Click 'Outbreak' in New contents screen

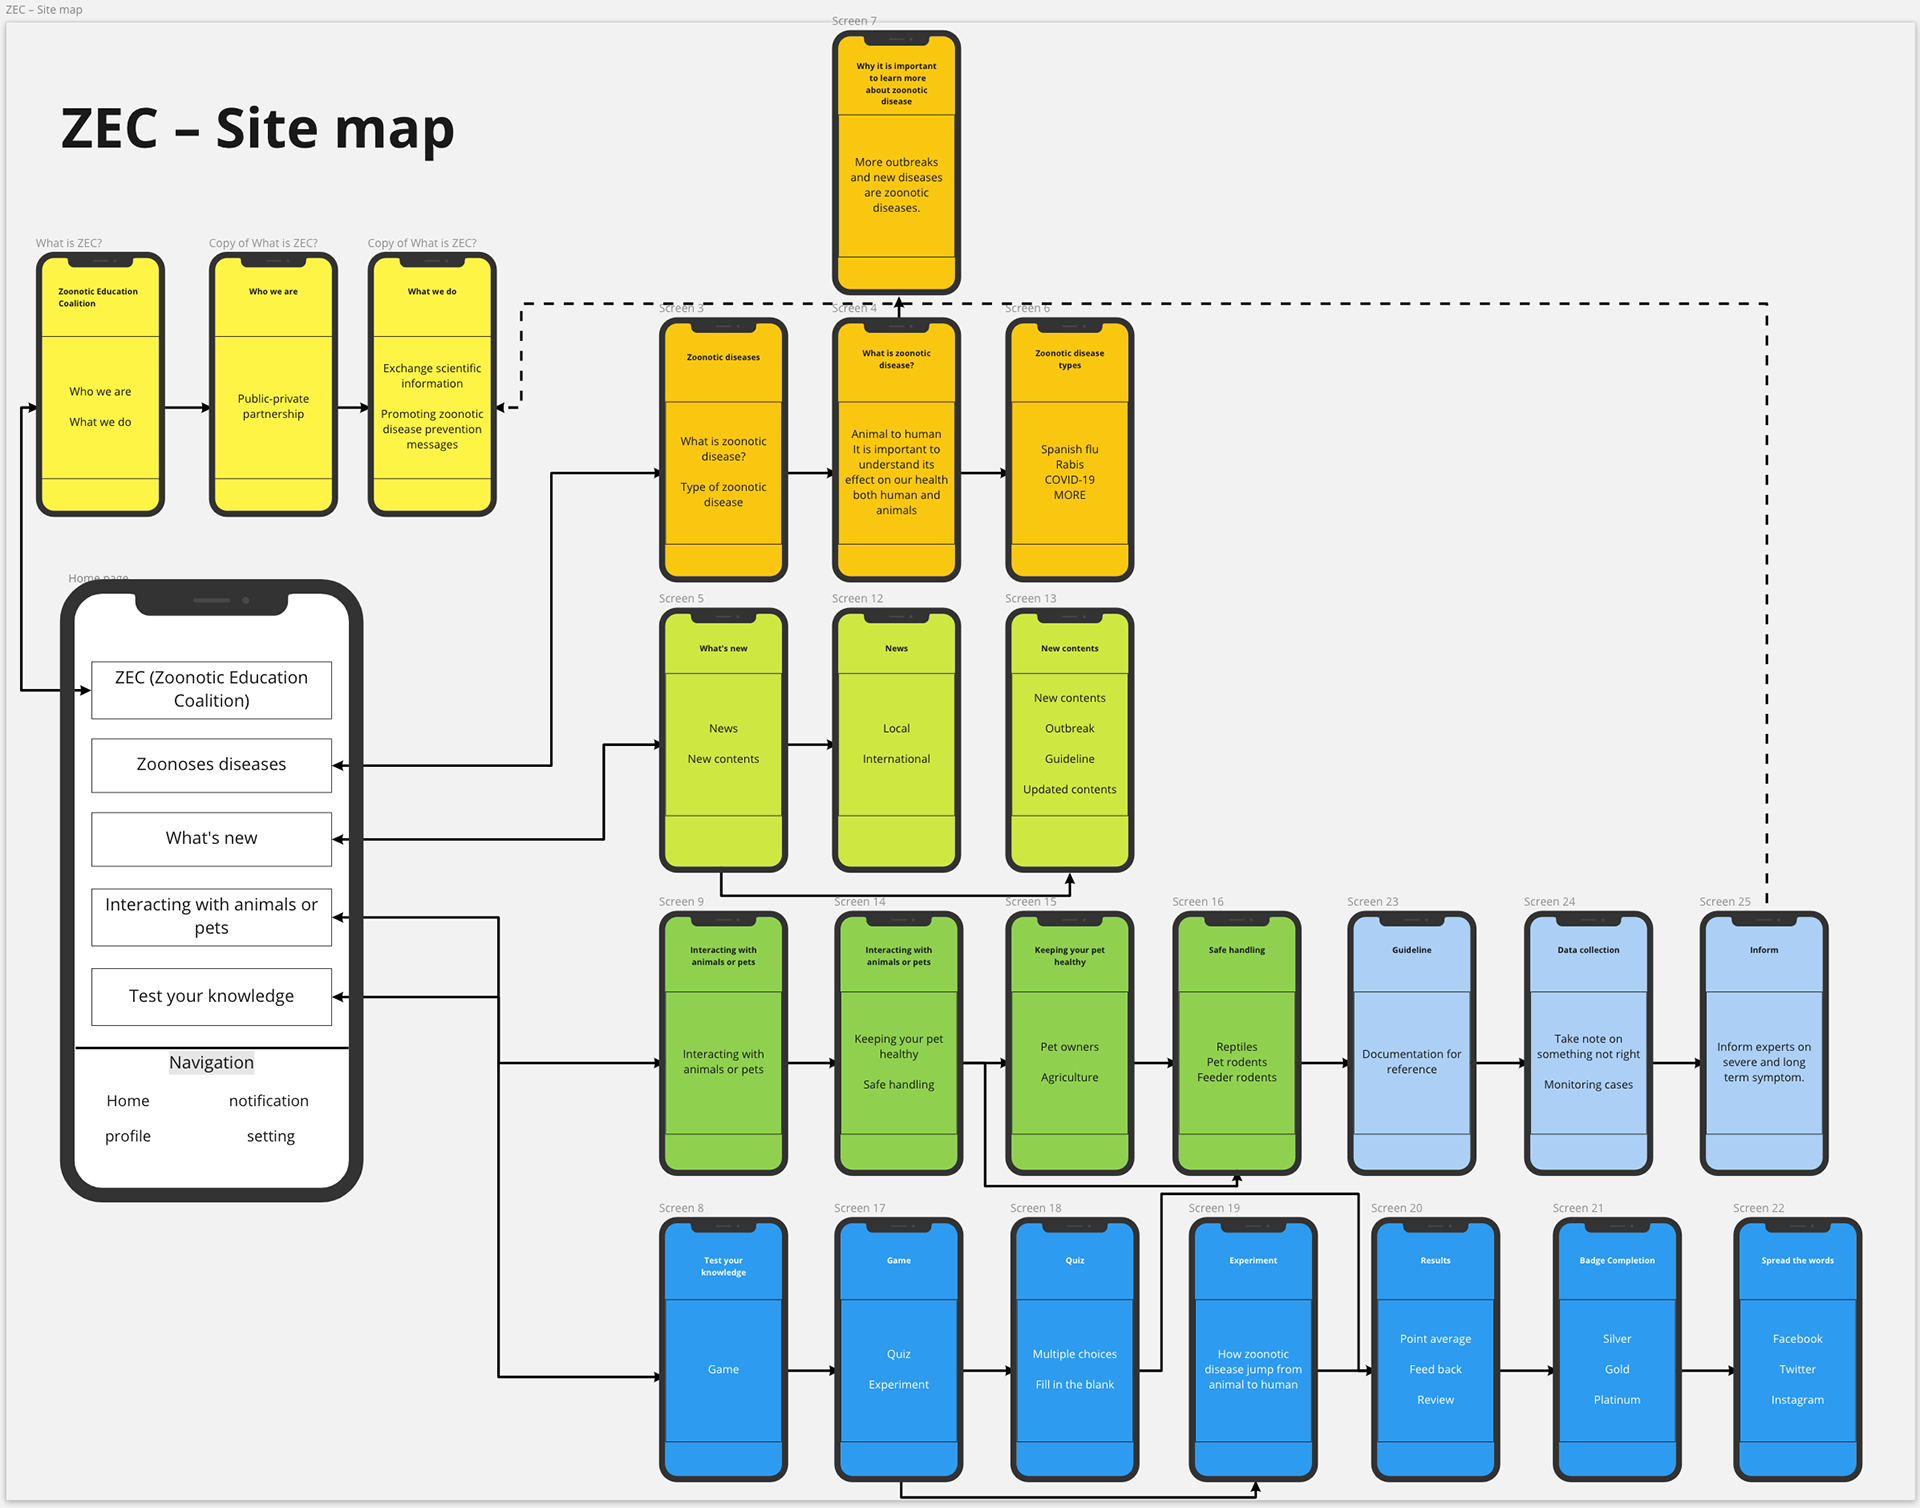[x=1070, y=729]
